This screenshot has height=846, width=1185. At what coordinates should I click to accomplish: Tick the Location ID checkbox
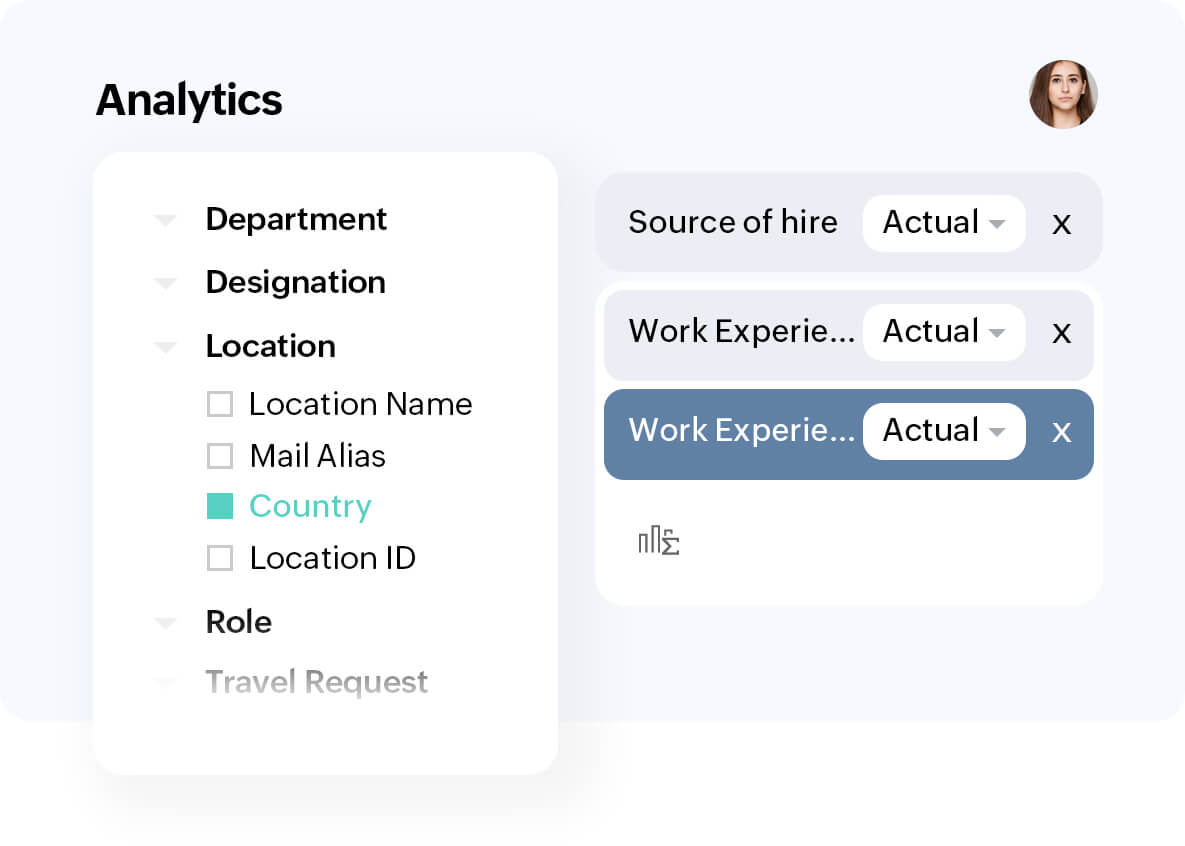click(x=220, y=558)
